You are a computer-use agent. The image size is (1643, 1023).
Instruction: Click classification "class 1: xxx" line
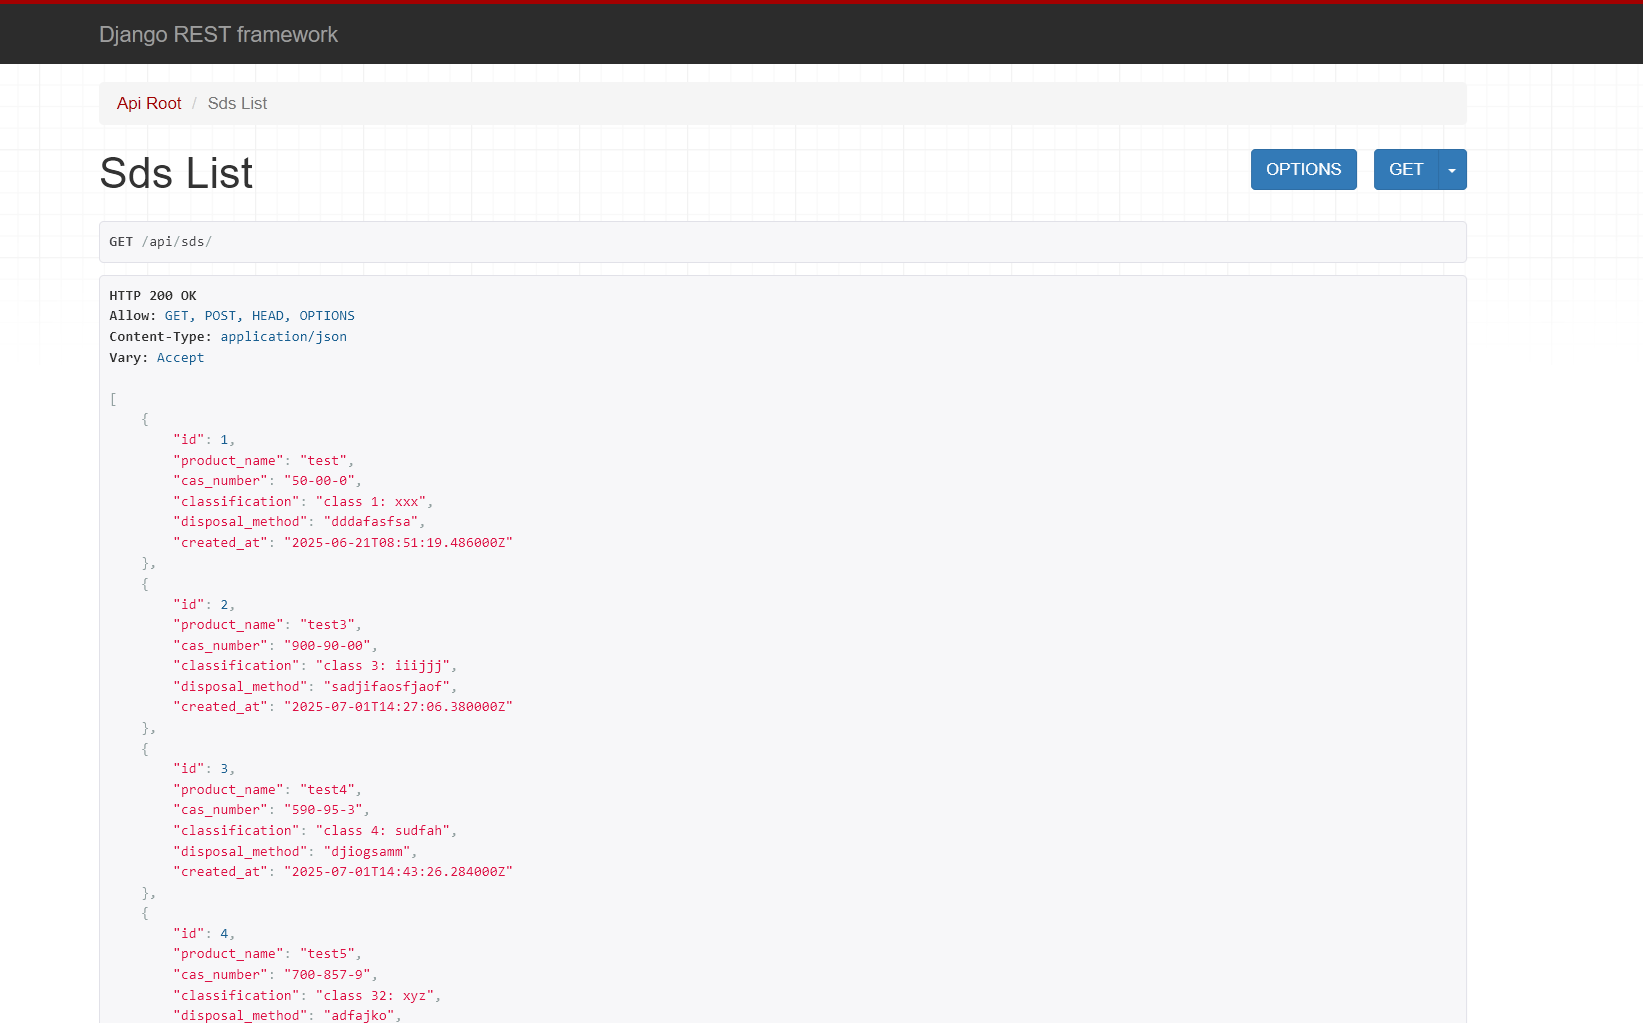point(303,502)
